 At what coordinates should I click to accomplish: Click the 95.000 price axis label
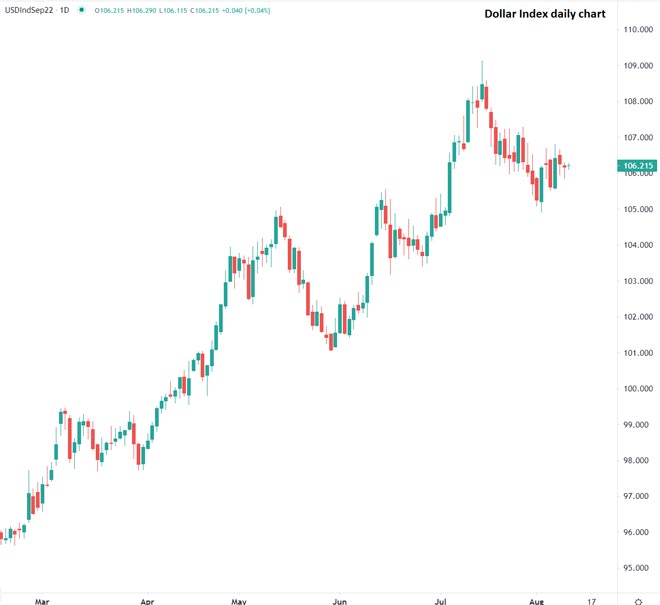tap(637, 568)
